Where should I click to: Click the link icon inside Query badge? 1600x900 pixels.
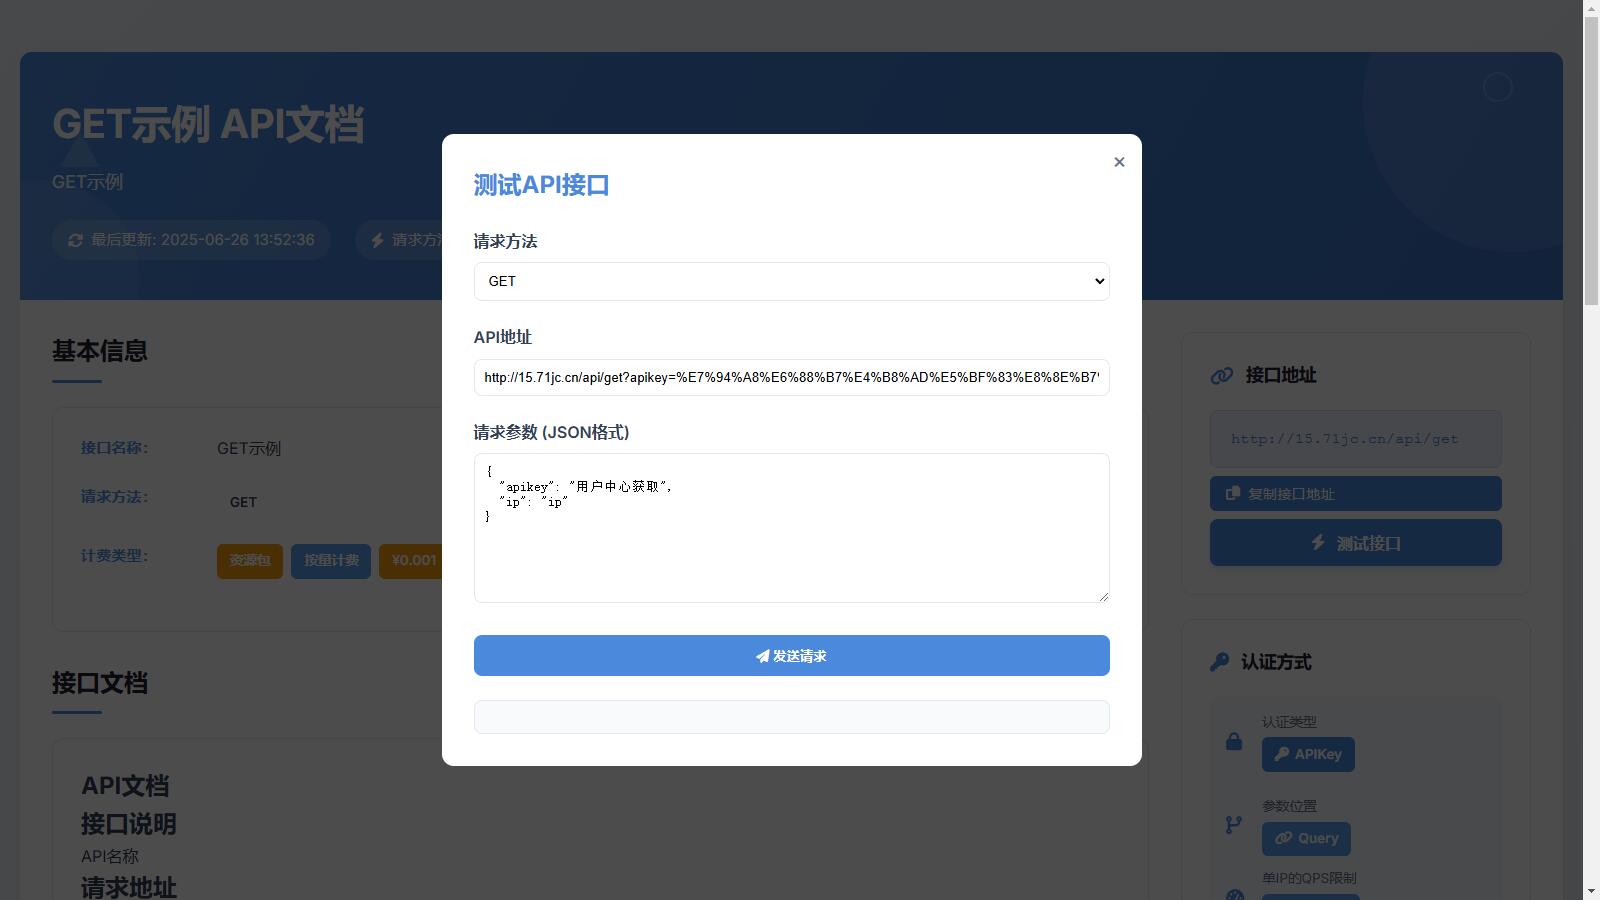[1283, 838]
